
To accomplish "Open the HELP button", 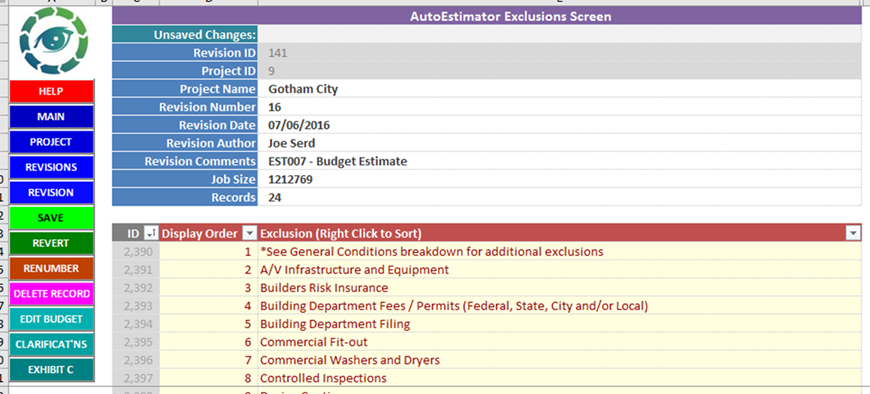I will [51, 91].
